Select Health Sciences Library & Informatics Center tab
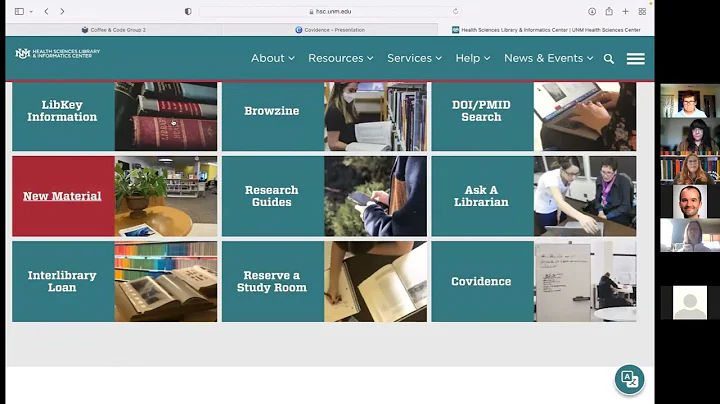 click(546, 30)
